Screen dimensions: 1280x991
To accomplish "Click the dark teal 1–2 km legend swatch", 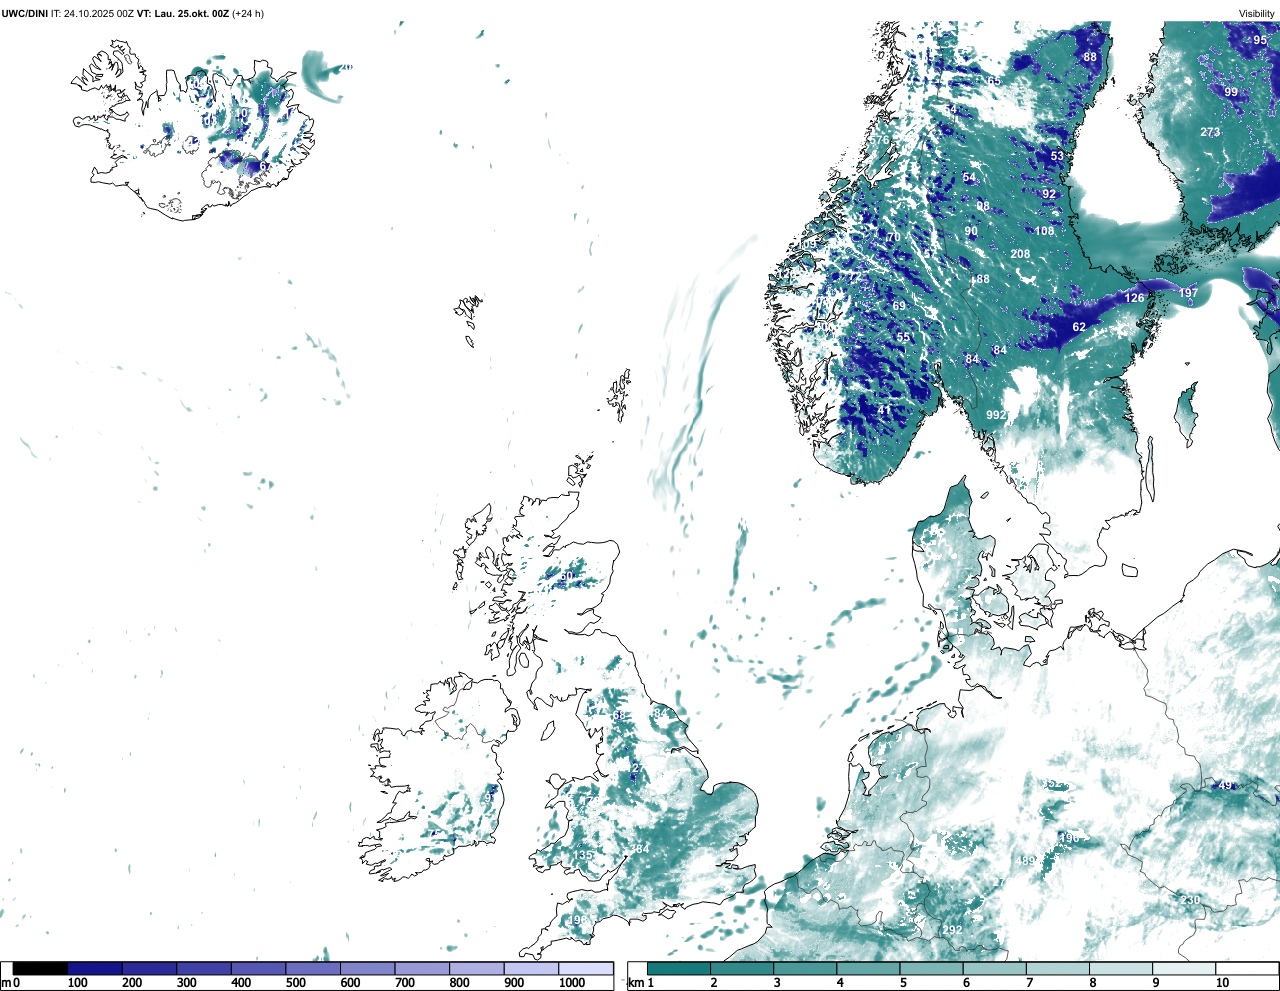I will tap(679, 969).
